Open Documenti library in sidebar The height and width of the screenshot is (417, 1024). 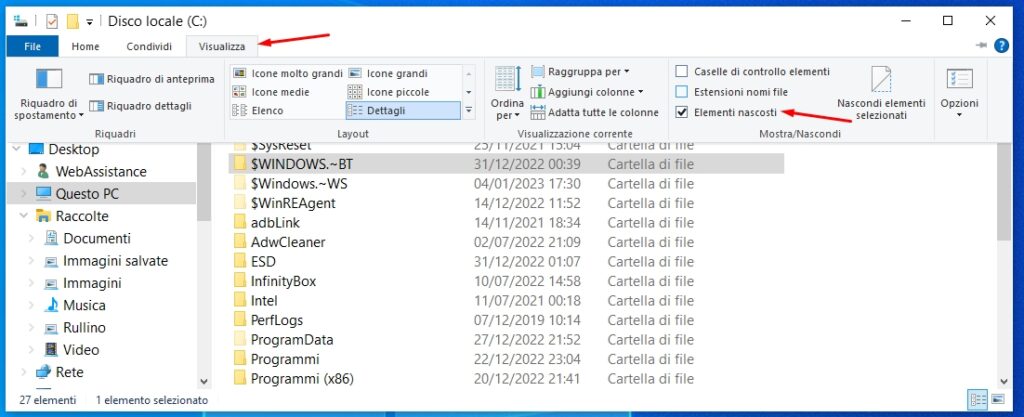(97, 238)
